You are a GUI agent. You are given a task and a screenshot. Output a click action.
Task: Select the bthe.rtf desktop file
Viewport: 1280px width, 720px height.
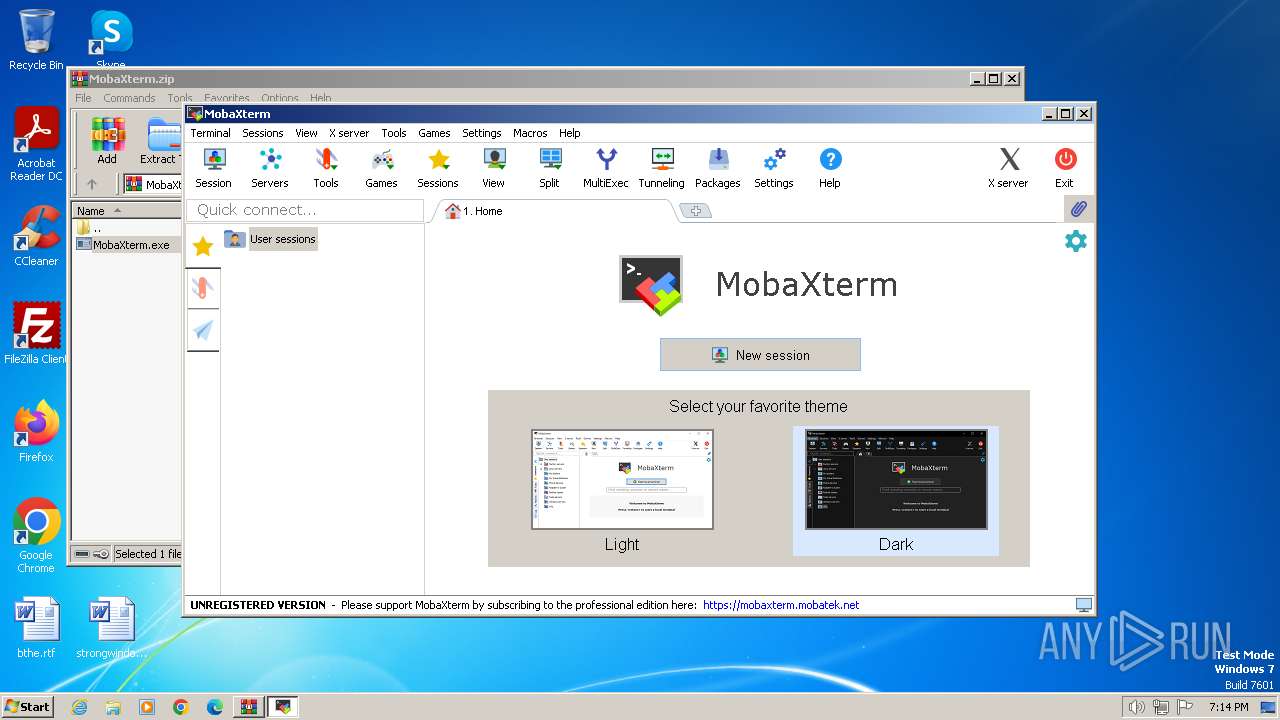(x=36, y=628)
